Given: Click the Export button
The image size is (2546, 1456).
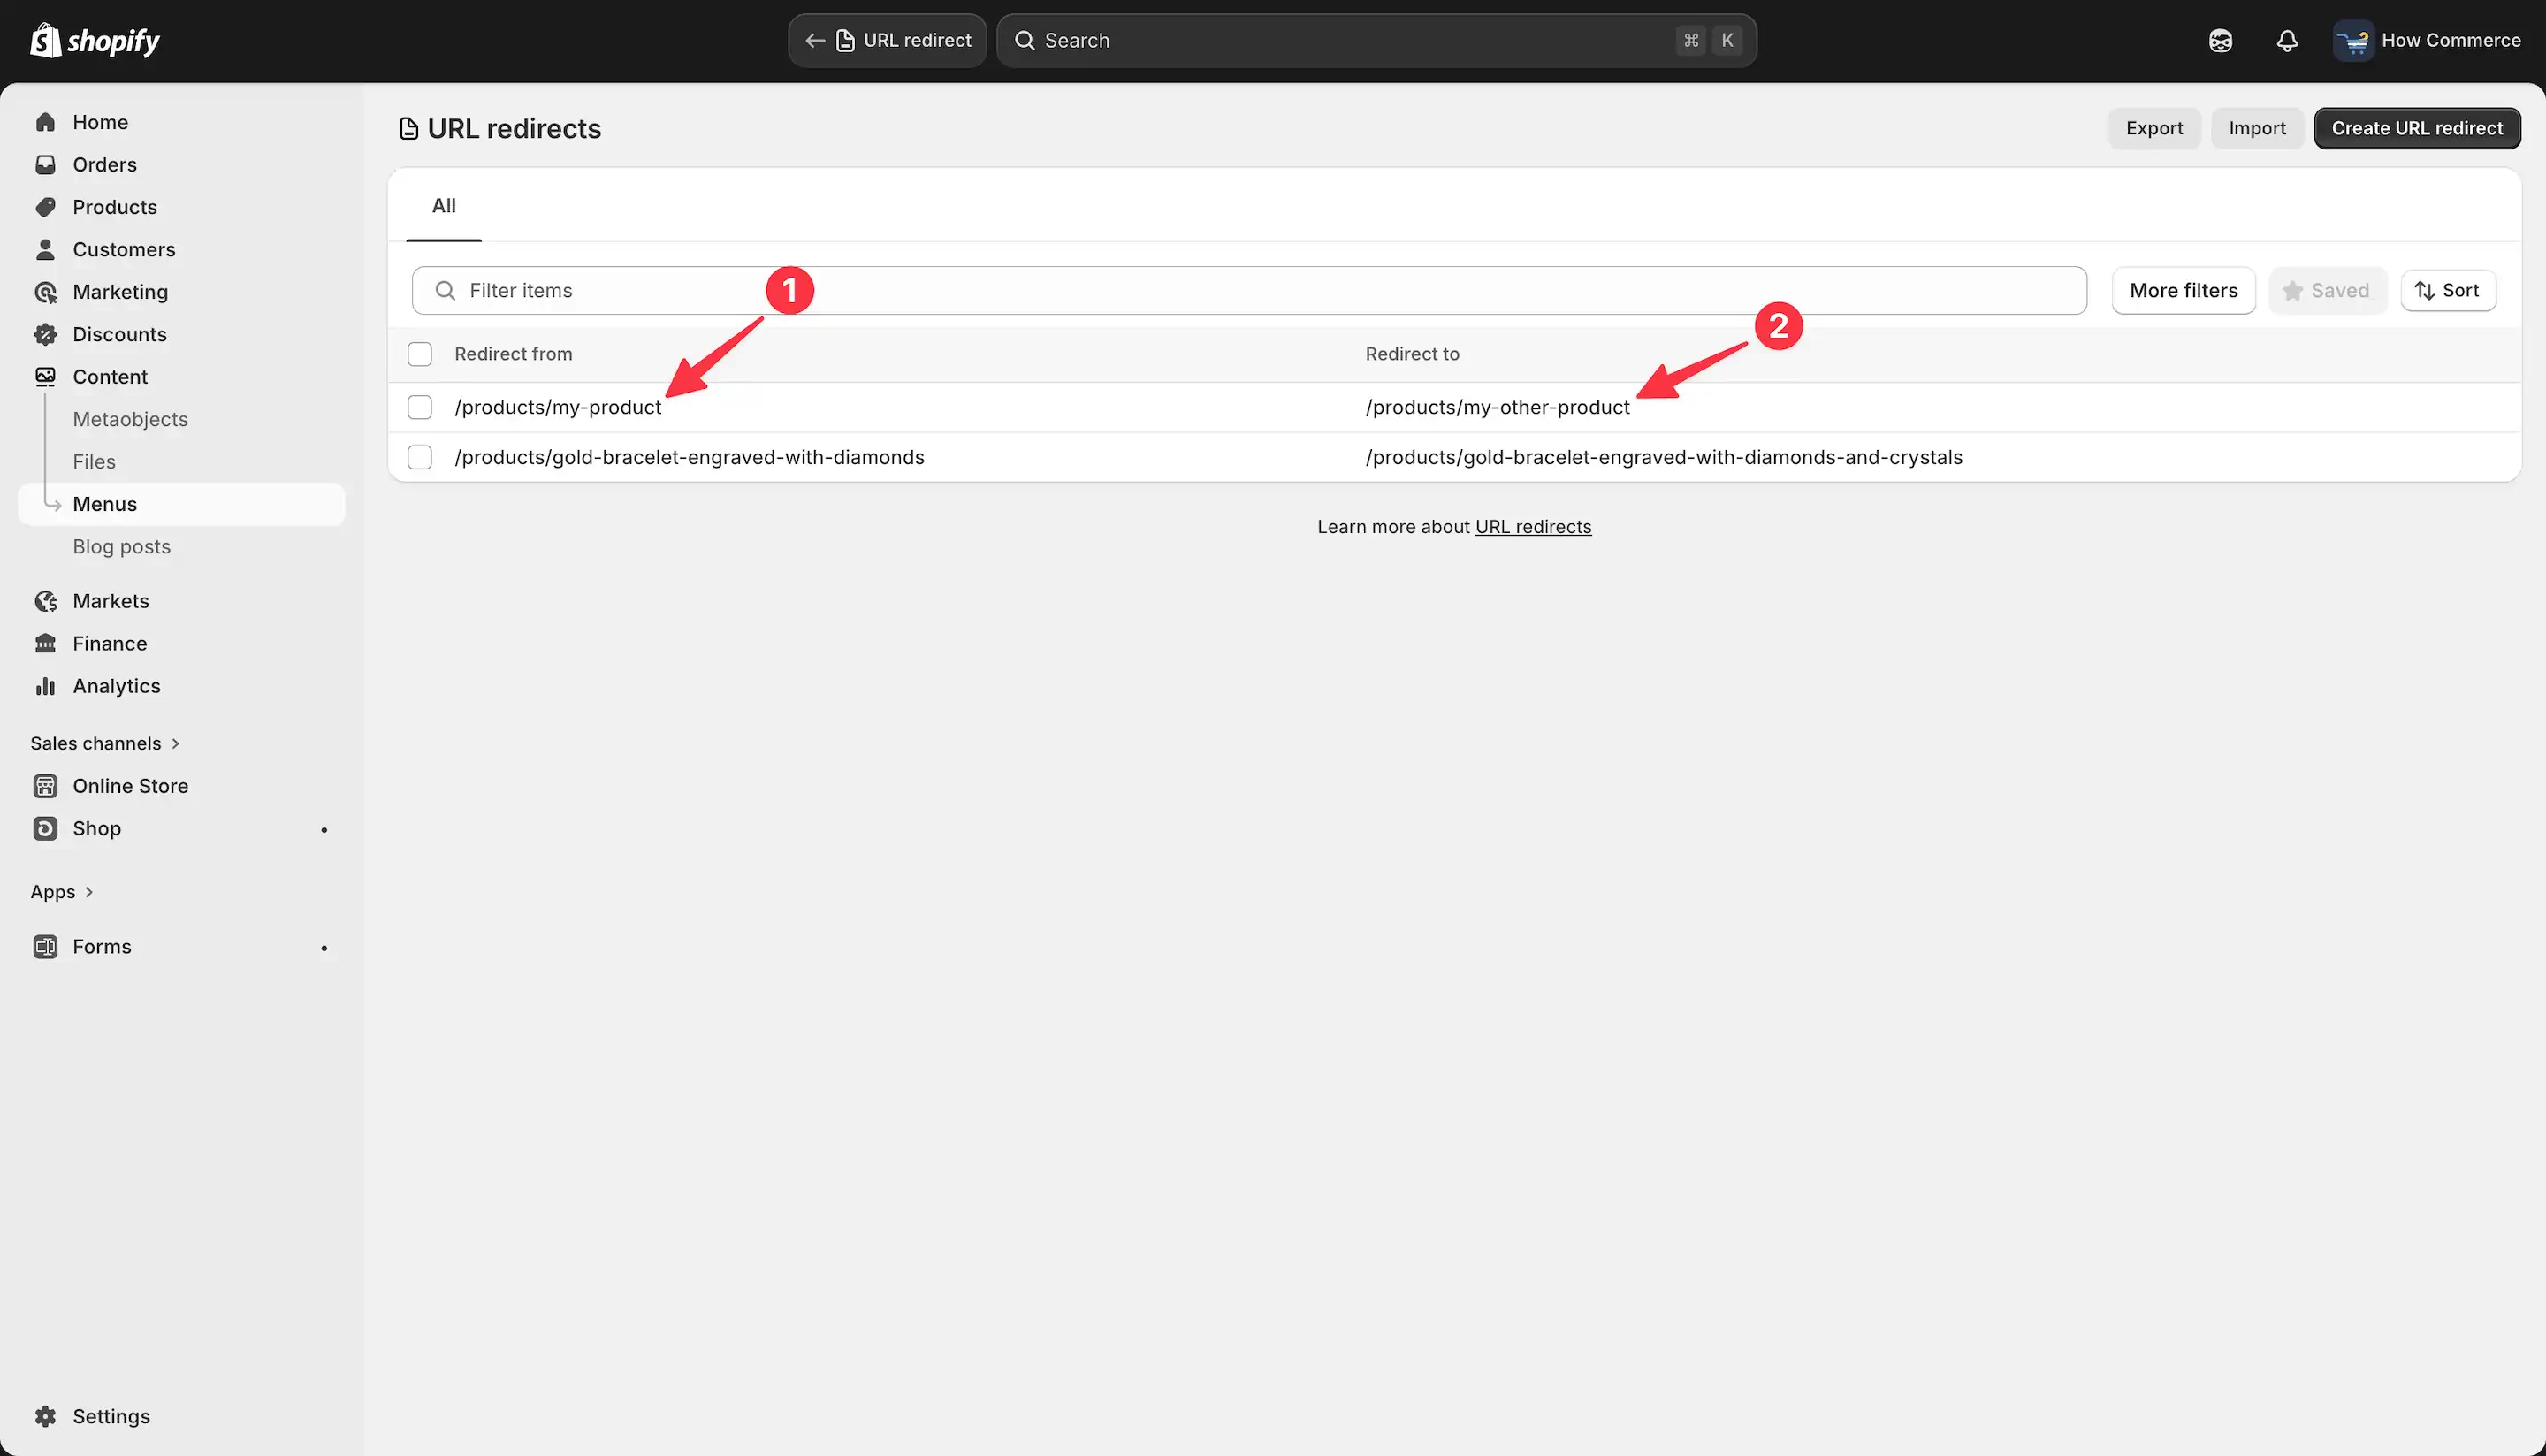Looking at the screenshot, I should pos(2154,128).
